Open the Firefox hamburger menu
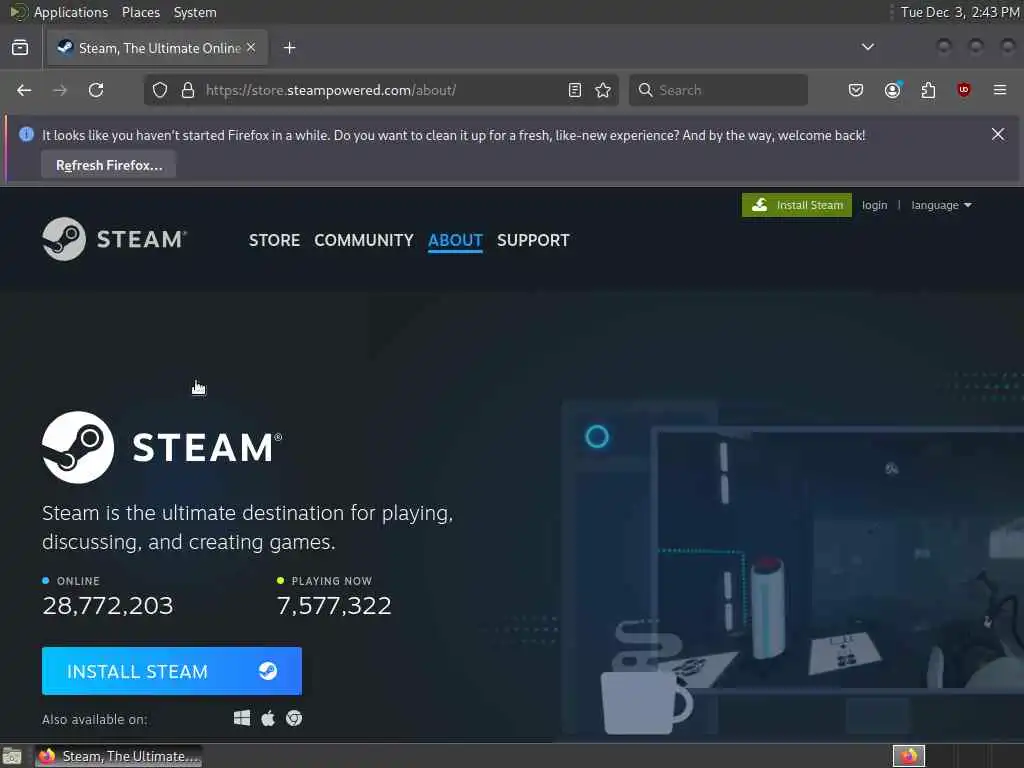 (1000, 89)
